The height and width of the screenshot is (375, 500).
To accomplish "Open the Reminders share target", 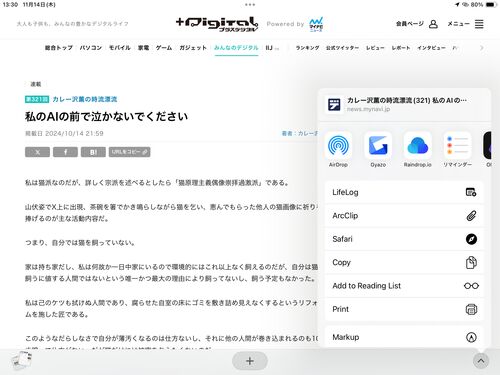I will [x=457, y=146].
